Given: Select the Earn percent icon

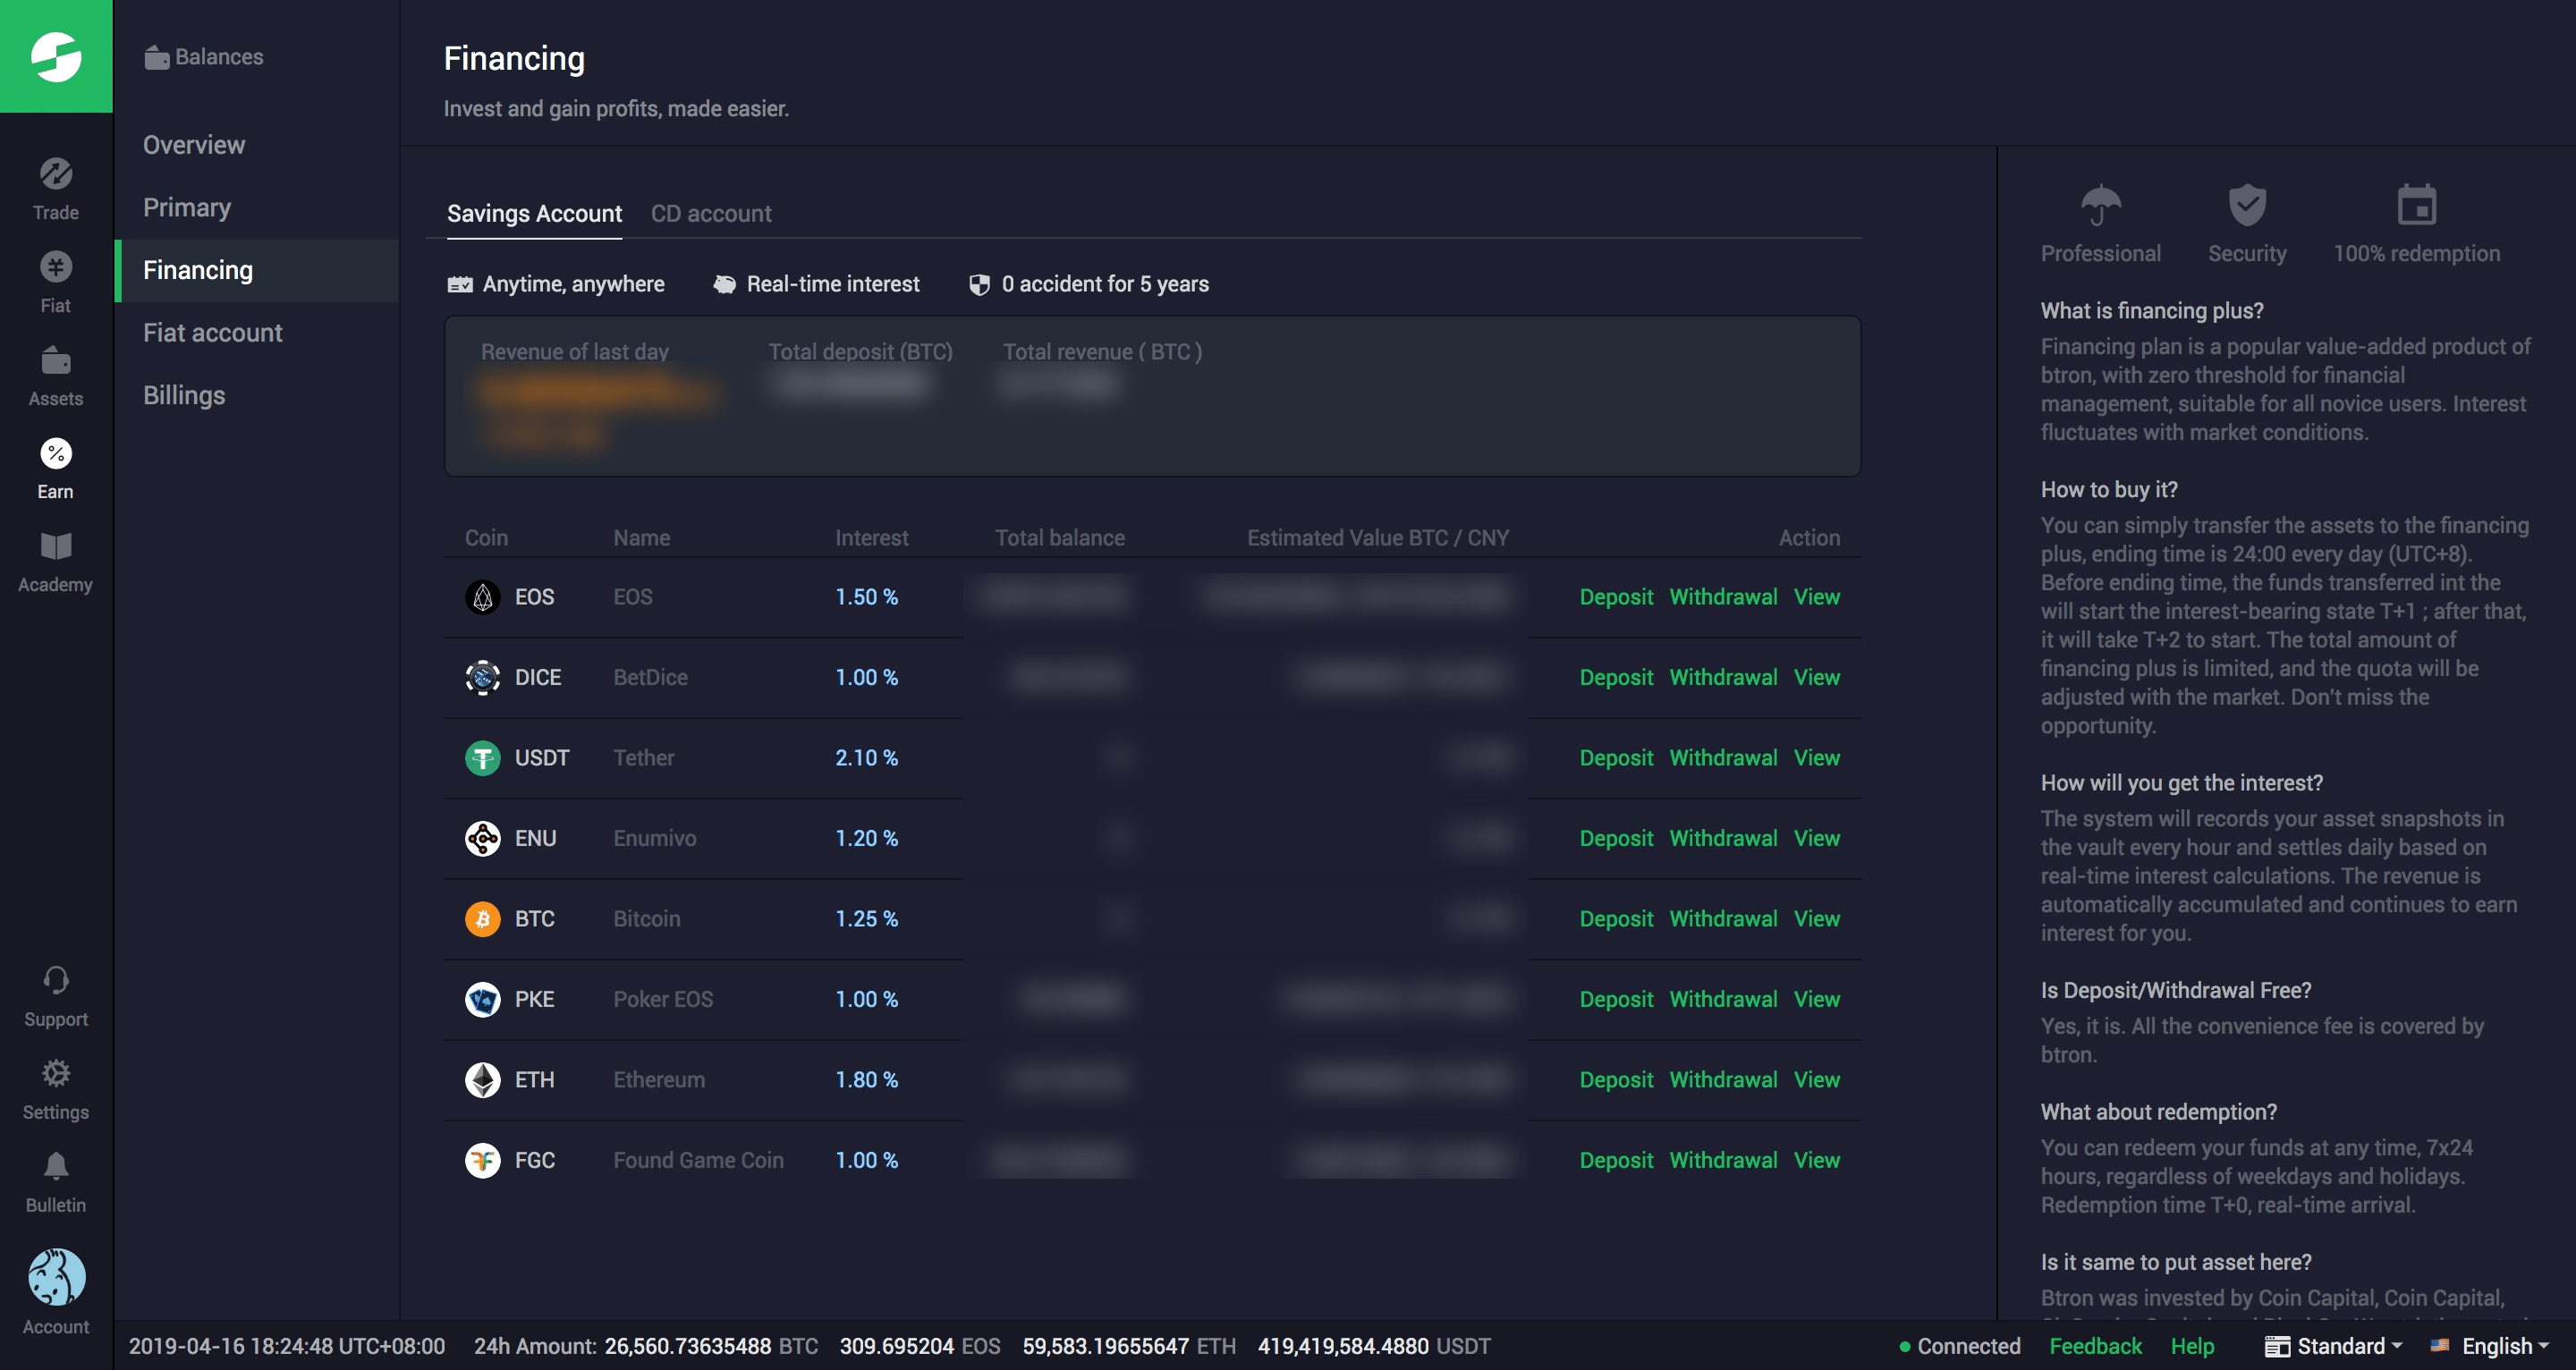Looking at the screenshot, I should point(56,454).
